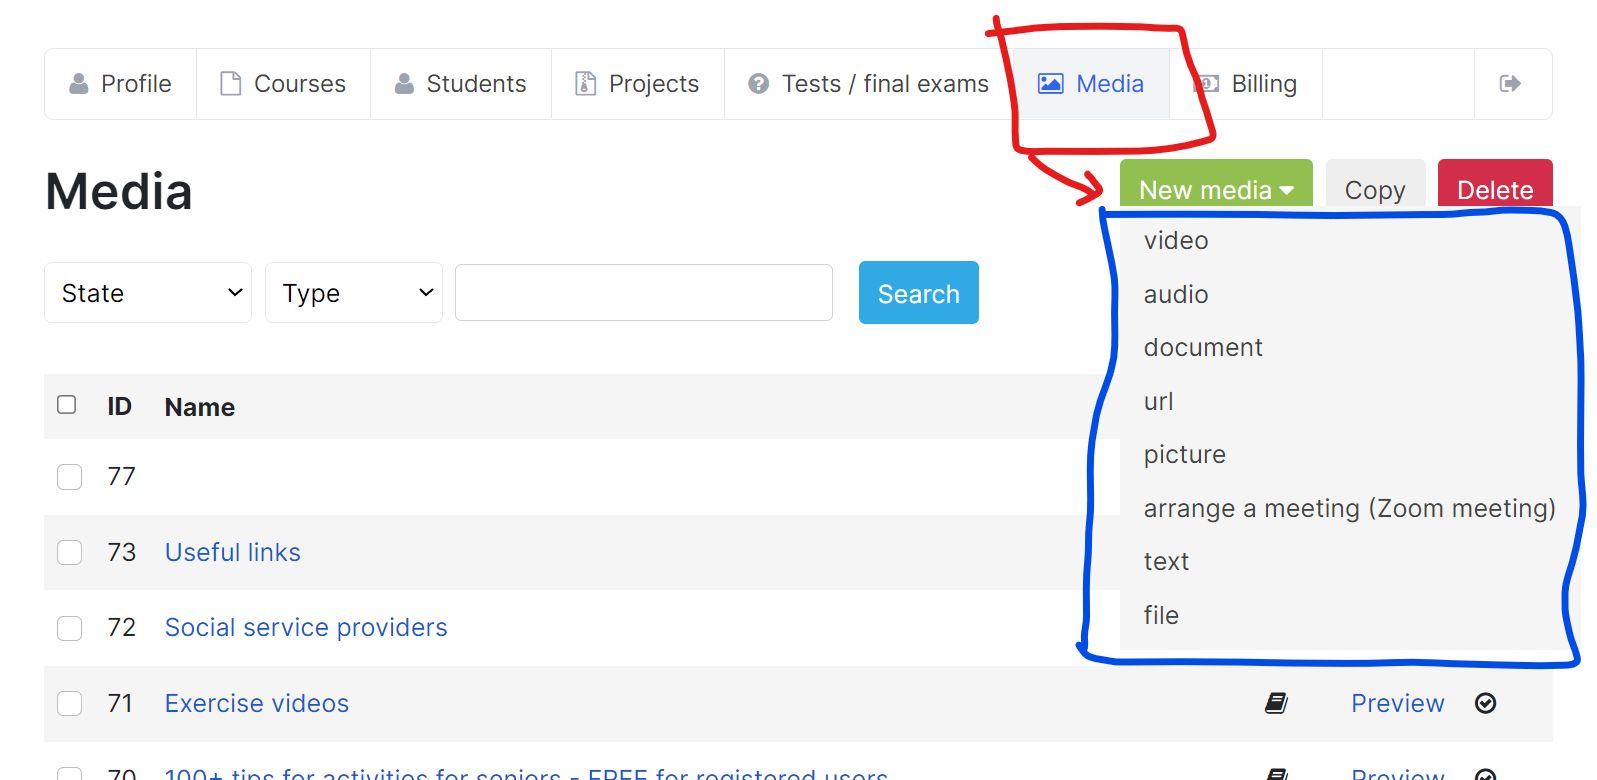Click the red Delete button

[x=1494, y=188]
